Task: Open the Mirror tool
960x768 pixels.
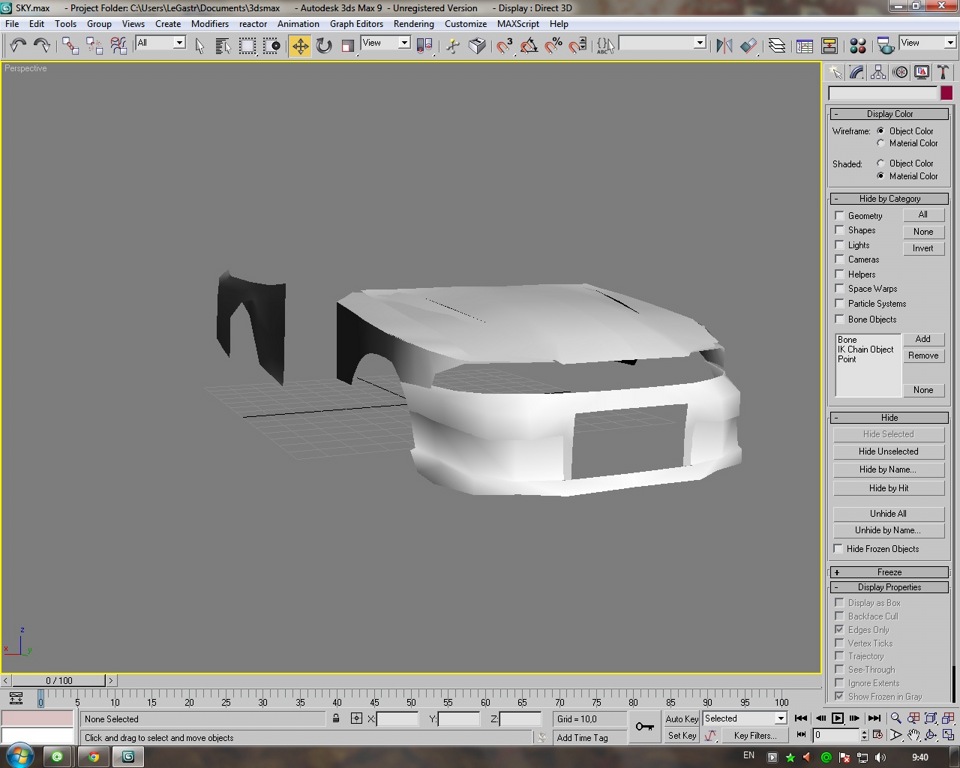Action: click(723, 45)
